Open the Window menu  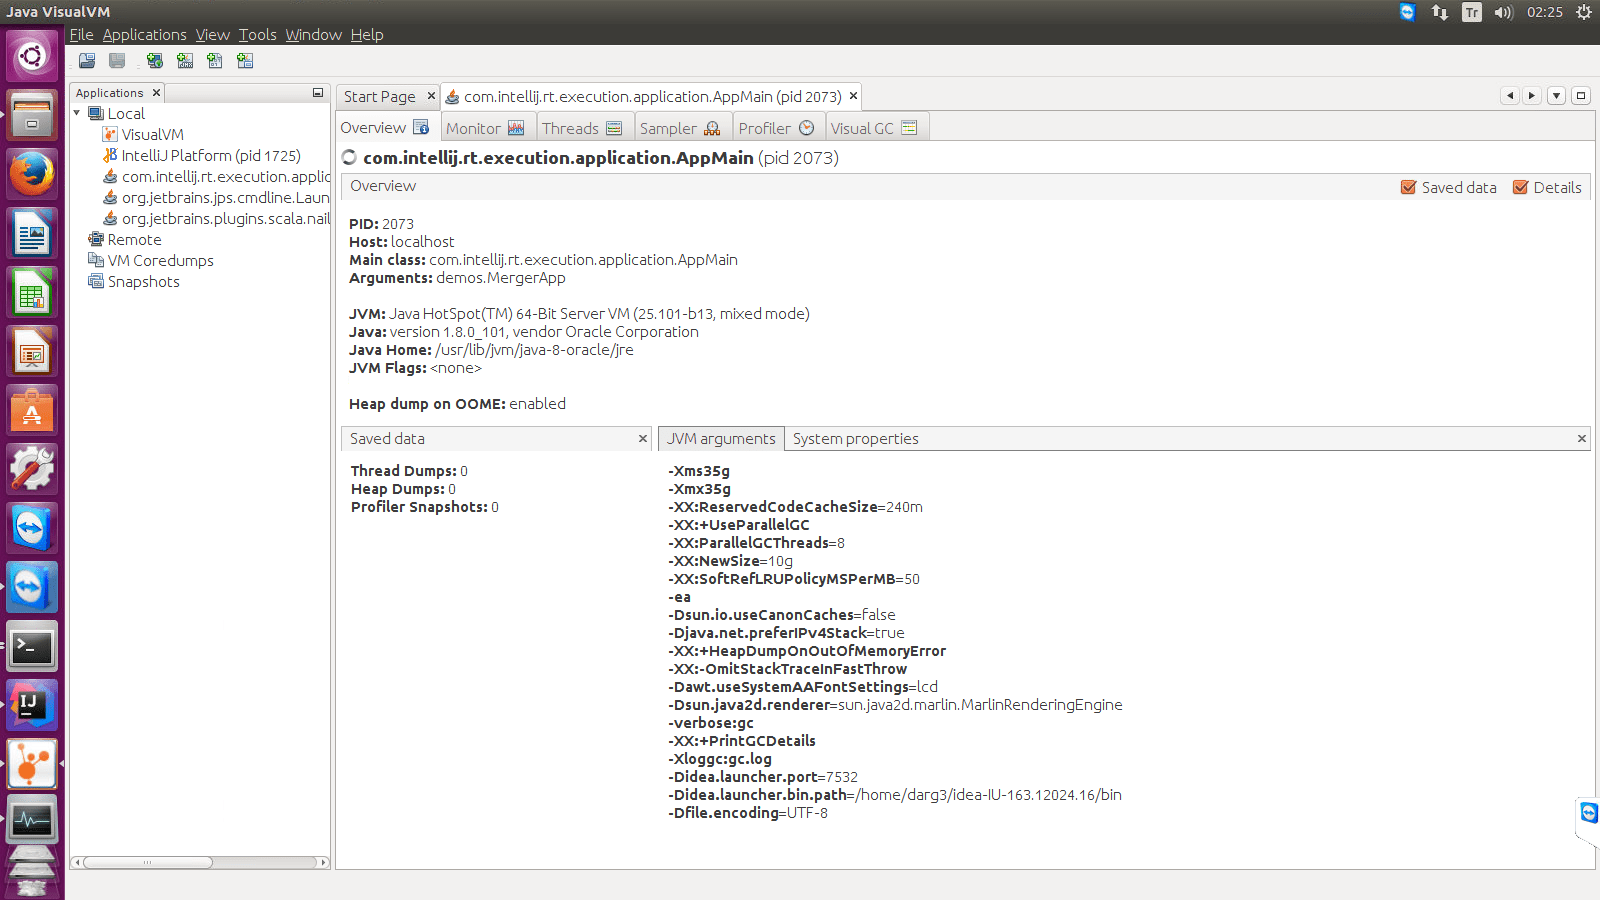tap(313, 35)
